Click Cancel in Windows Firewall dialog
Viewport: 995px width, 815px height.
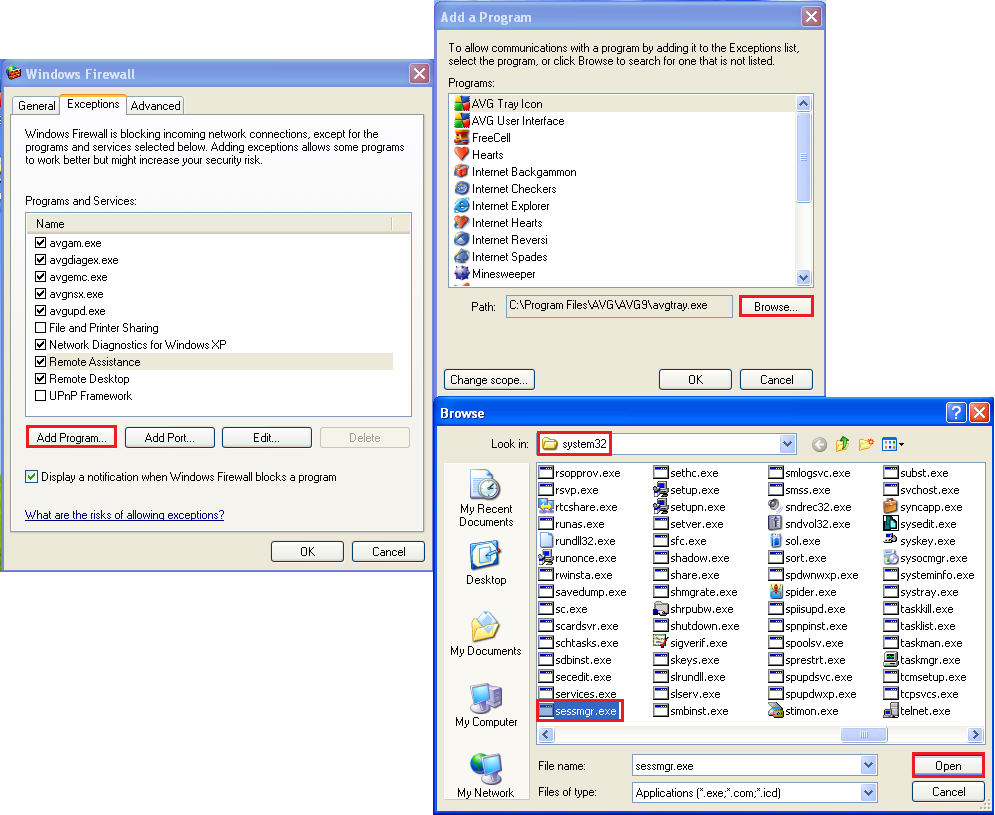[x=388, y=552]
